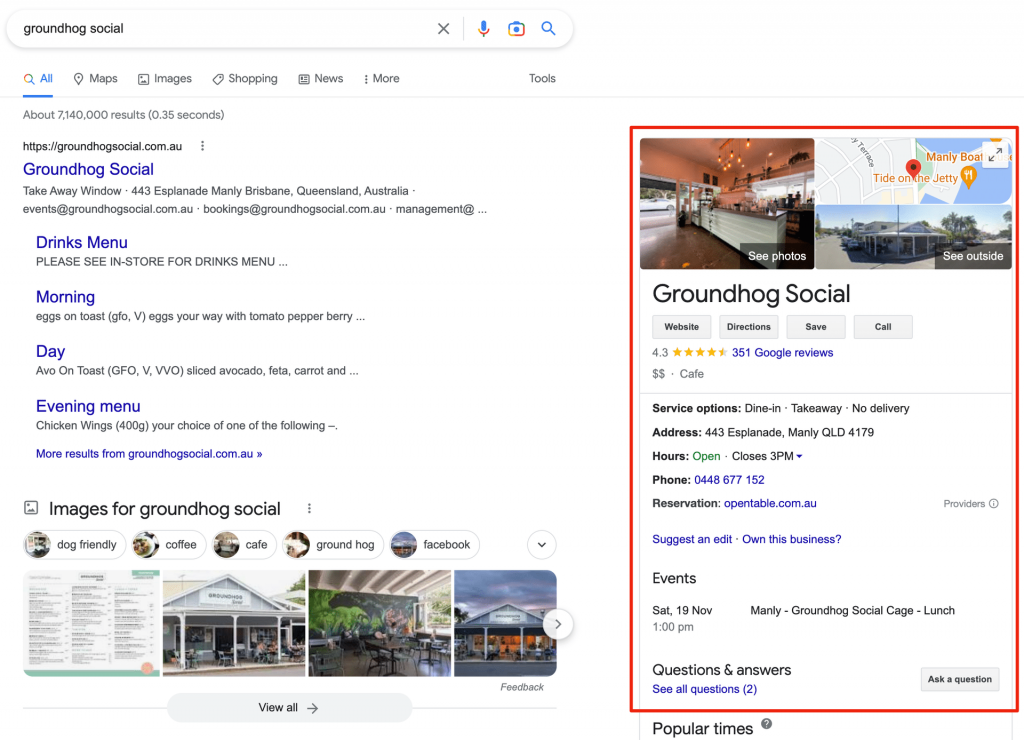Click the https://groundhogsocial.com.au URL text
This screenshot has width=1024, height=740.
pyautogui.click(x=103, y=146)
